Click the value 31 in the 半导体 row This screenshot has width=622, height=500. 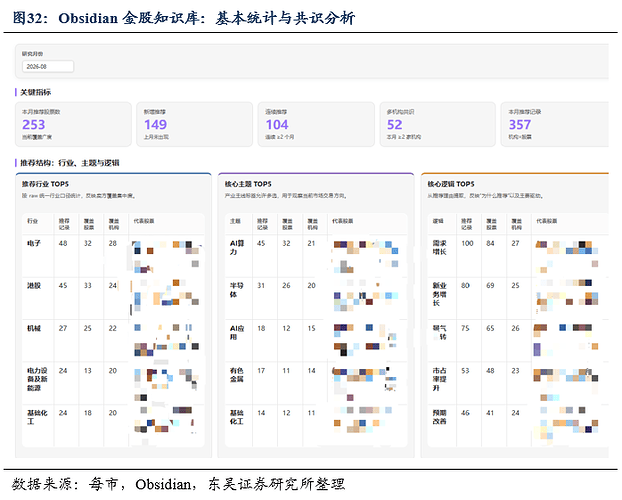coord(261,285)
